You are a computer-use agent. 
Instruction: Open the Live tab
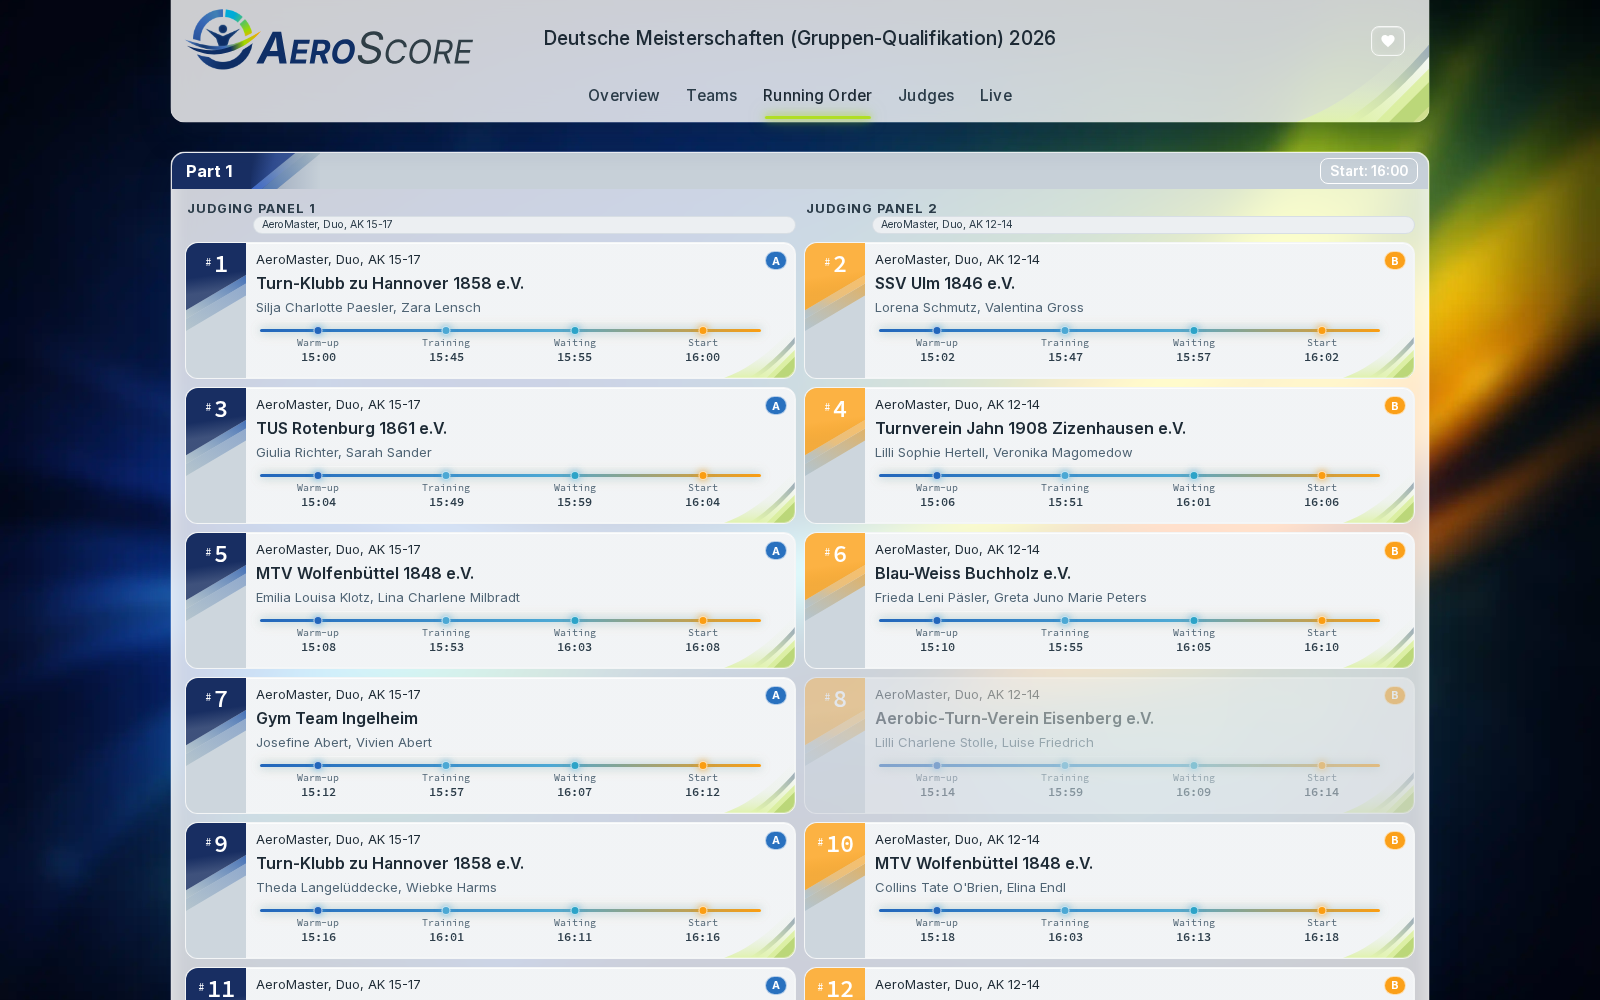[996, 95]
